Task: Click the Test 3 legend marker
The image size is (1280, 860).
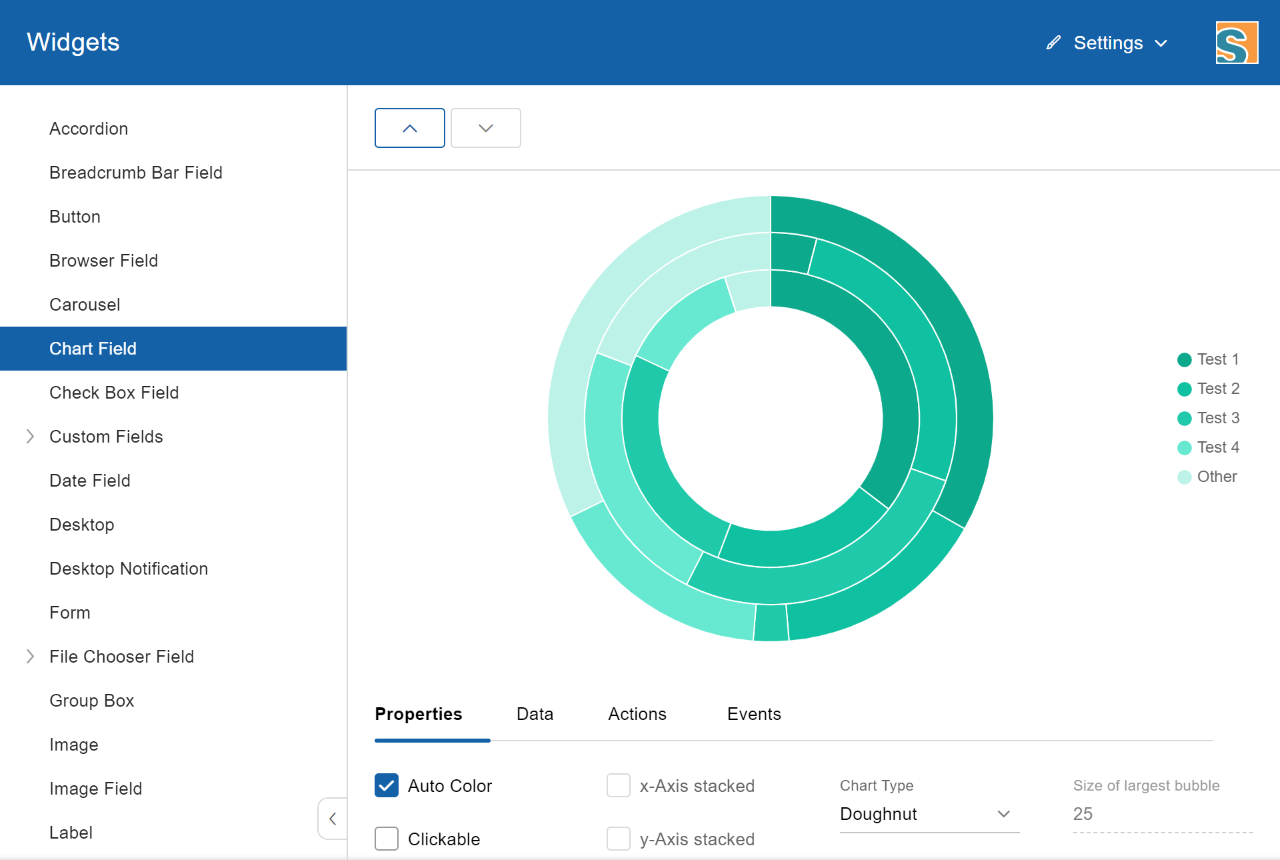Action: (x=1185, y=418)
